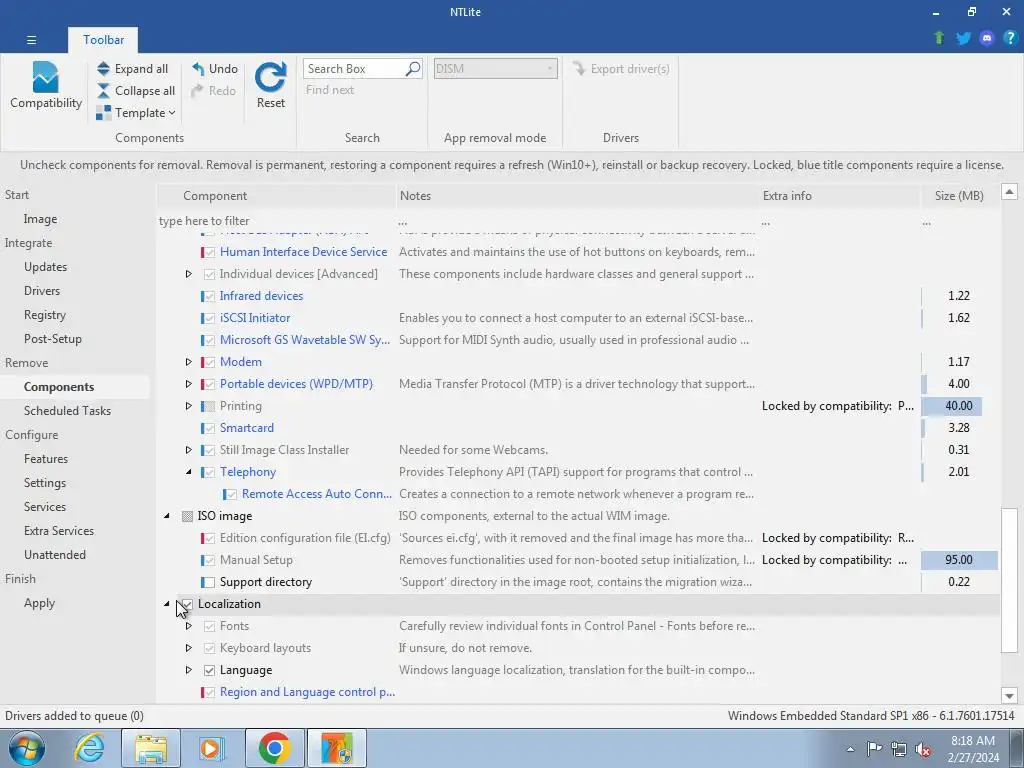The height and width of the screenshot is (768, 1024).
Task: Open the Compatibility options
Action: (x=46, y=85)
